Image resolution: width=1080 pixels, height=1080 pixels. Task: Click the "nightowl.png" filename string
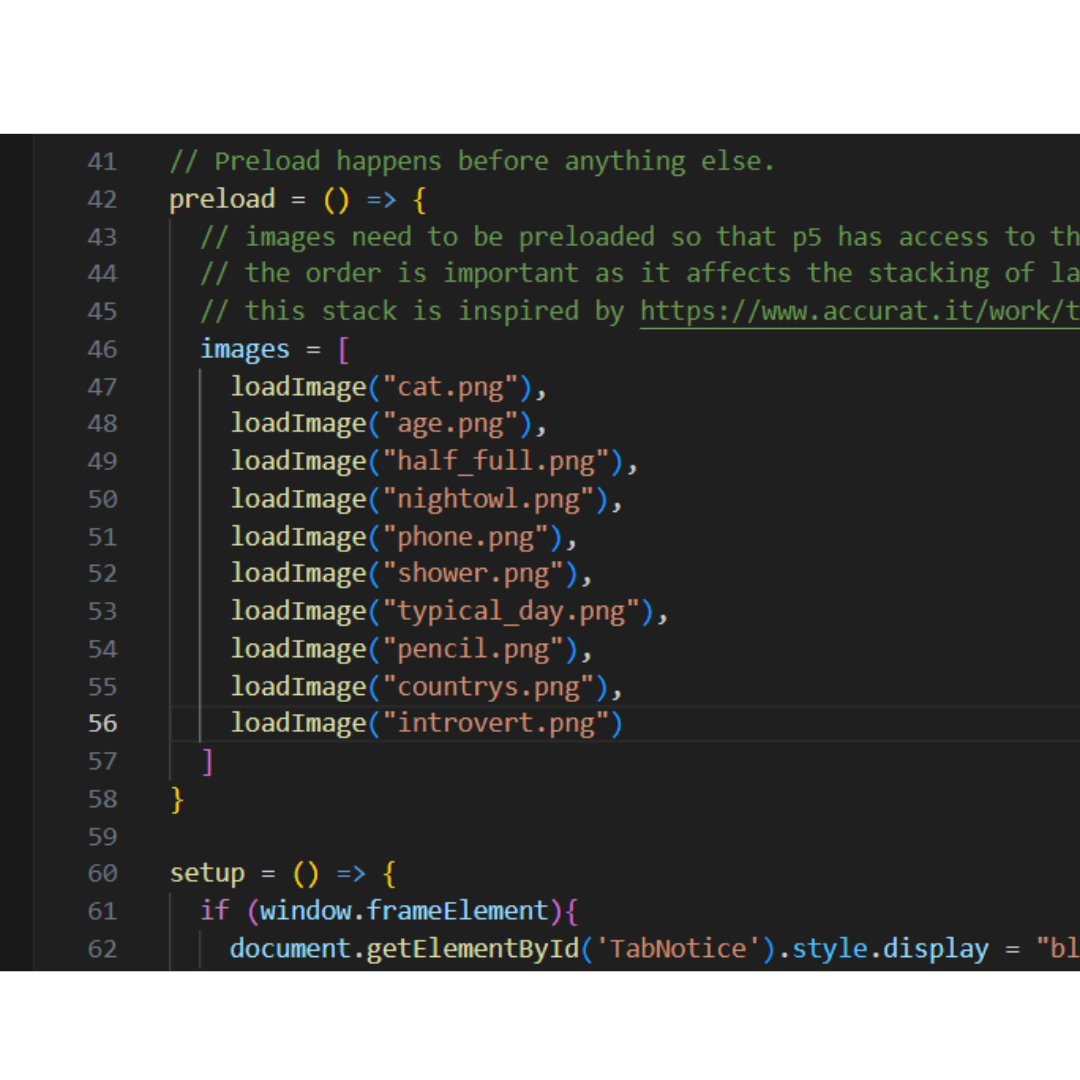pyautogui.click(x=495, y=499)
